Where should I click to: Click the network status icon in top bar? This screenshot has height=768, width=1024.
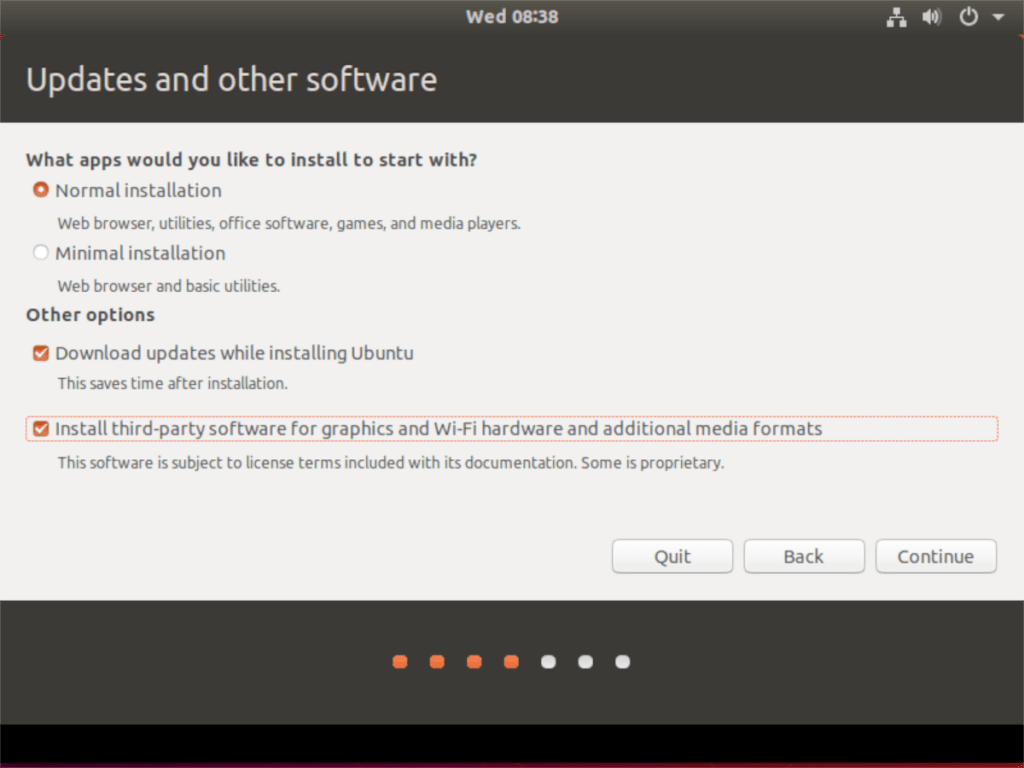coord(896,16)
